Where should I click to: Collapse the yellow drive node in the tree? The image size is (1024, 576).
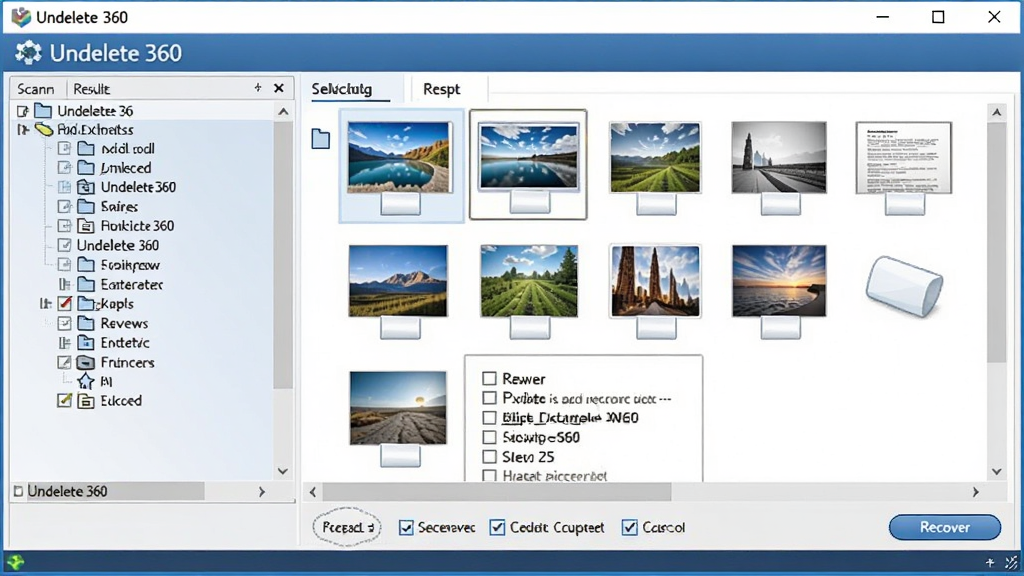pos(22,129)
